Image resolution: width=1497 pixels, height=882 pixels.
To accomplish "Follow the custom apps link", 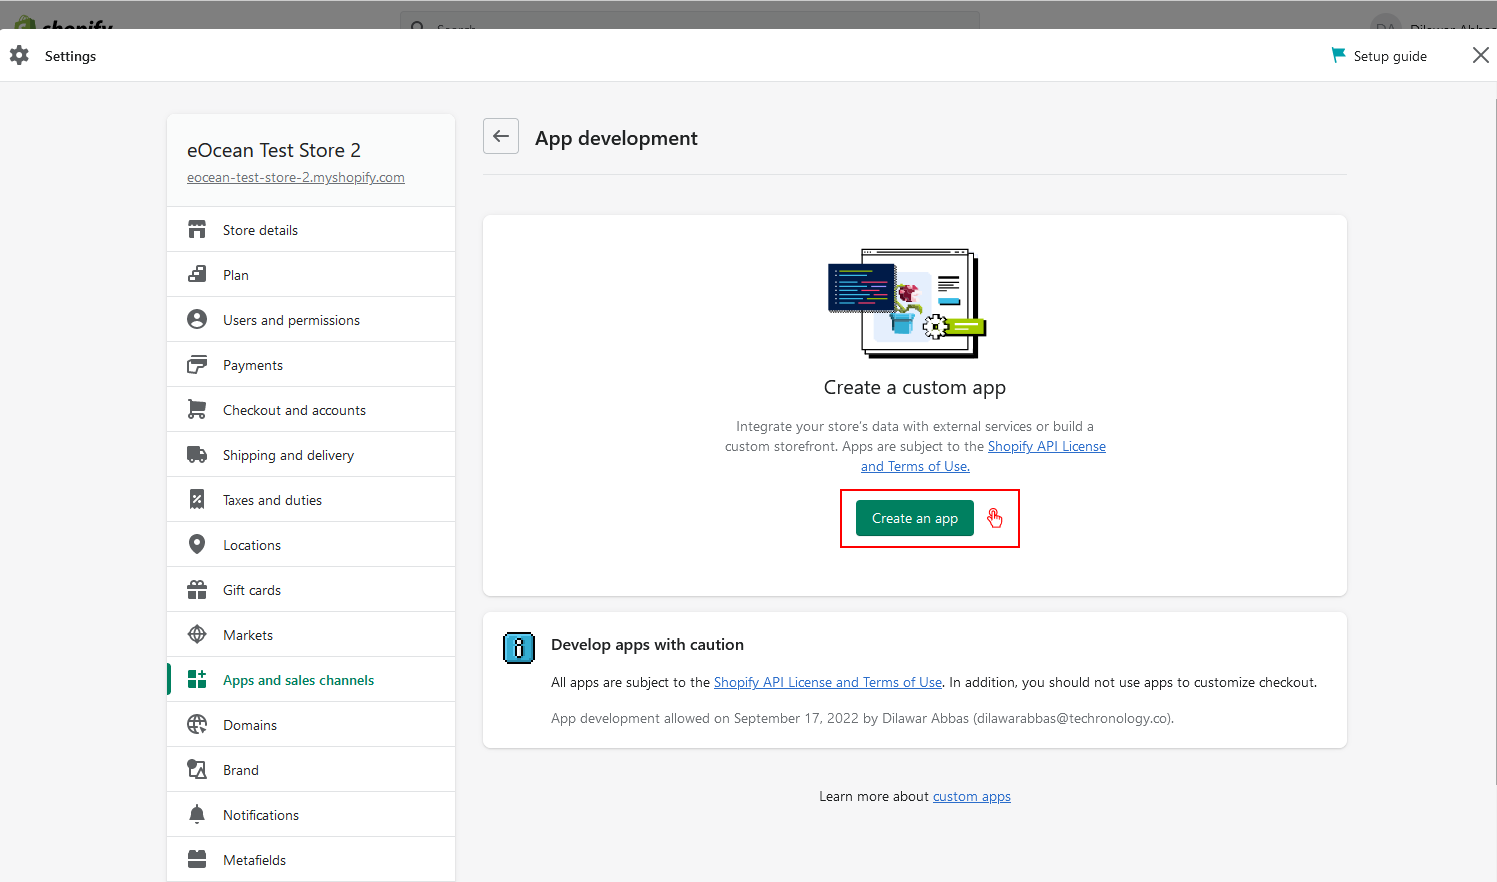I will click(x=971, y=797).
